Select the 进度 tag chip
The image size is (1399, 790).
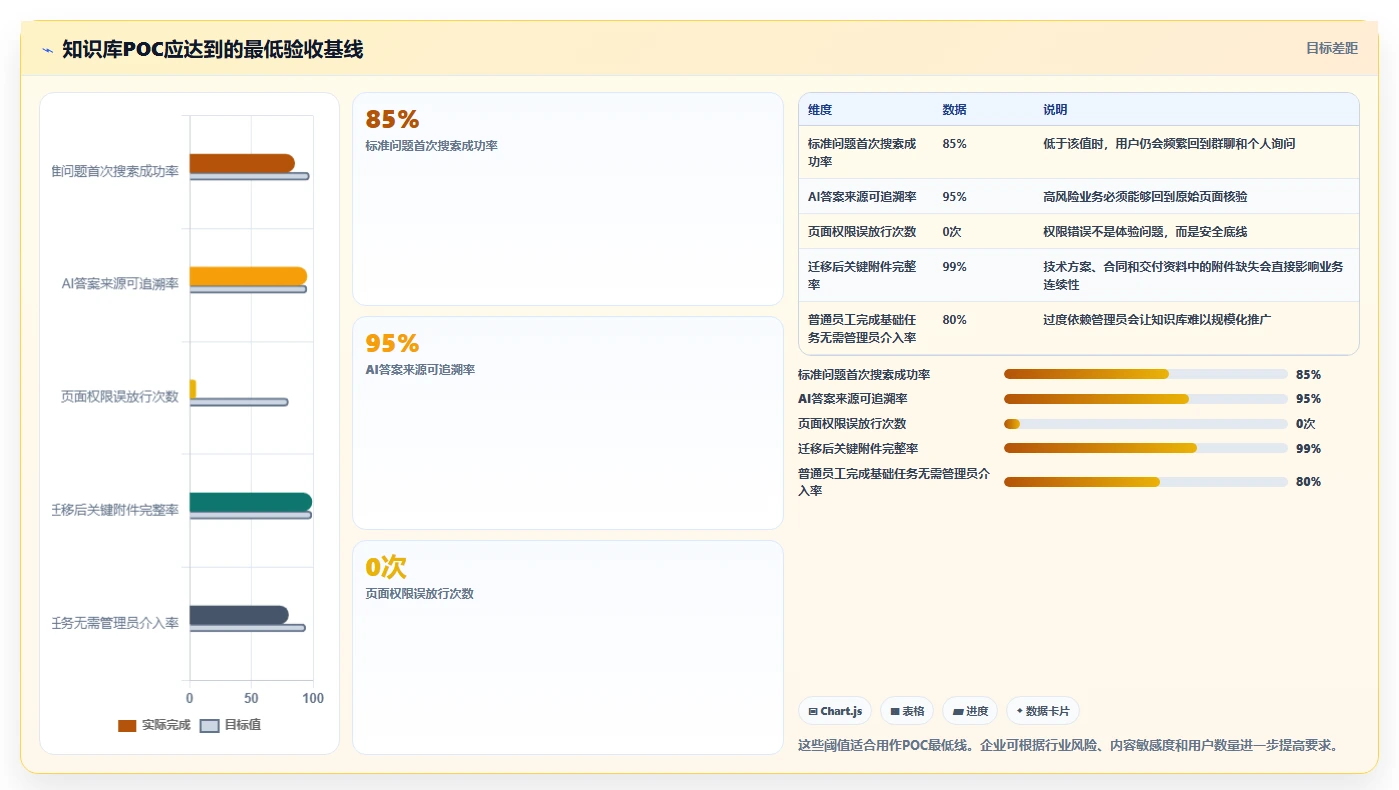click(x=970, y=711)
